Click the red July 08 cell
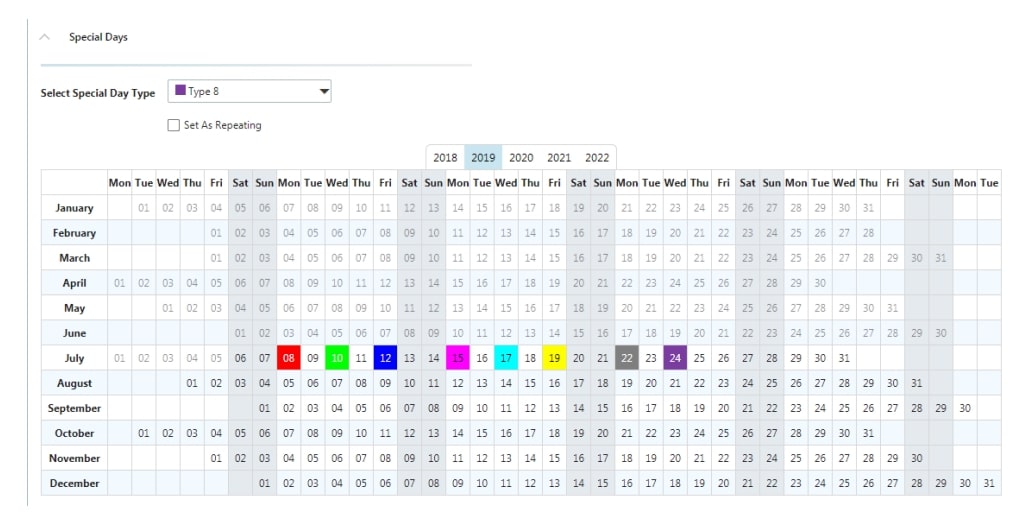The height and width of the screenshot is (525, 1030). pyautogui.click(x=289, y=358)
